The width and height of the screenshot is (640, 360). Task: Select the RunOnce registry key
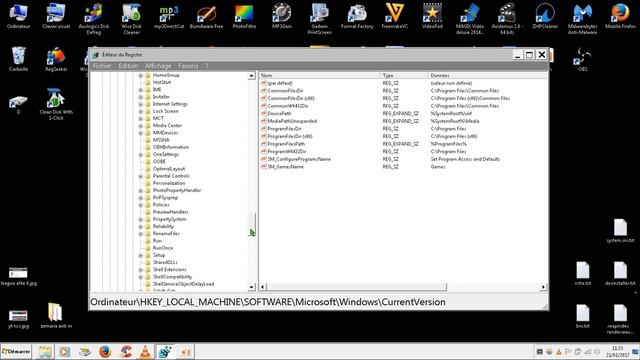(162, 248)
